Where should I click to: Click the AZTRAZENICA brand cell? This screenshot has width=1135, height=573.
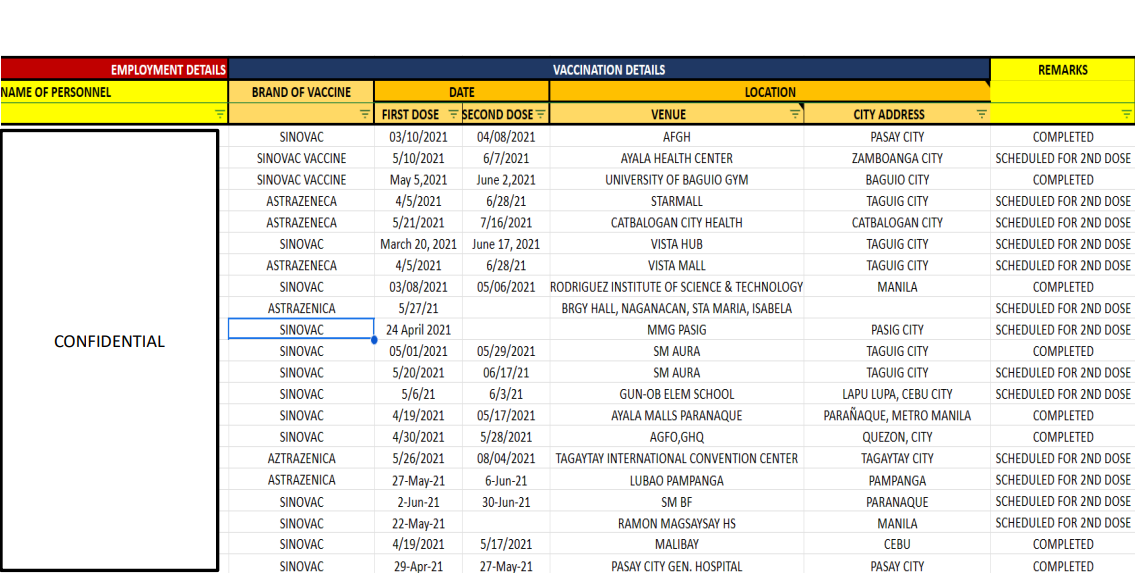pos(301,459)
